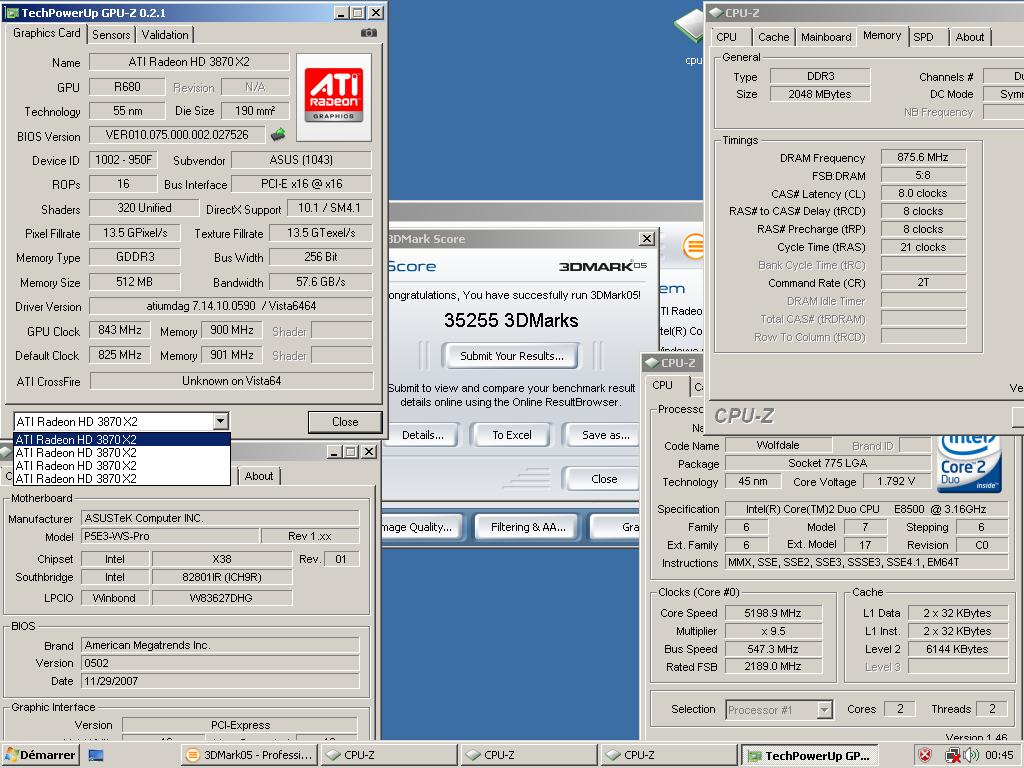Click the GPU Name field ATI Radeon HD 3870 X2
This screenshot has width=1024, height=768.
pos(189,62)
